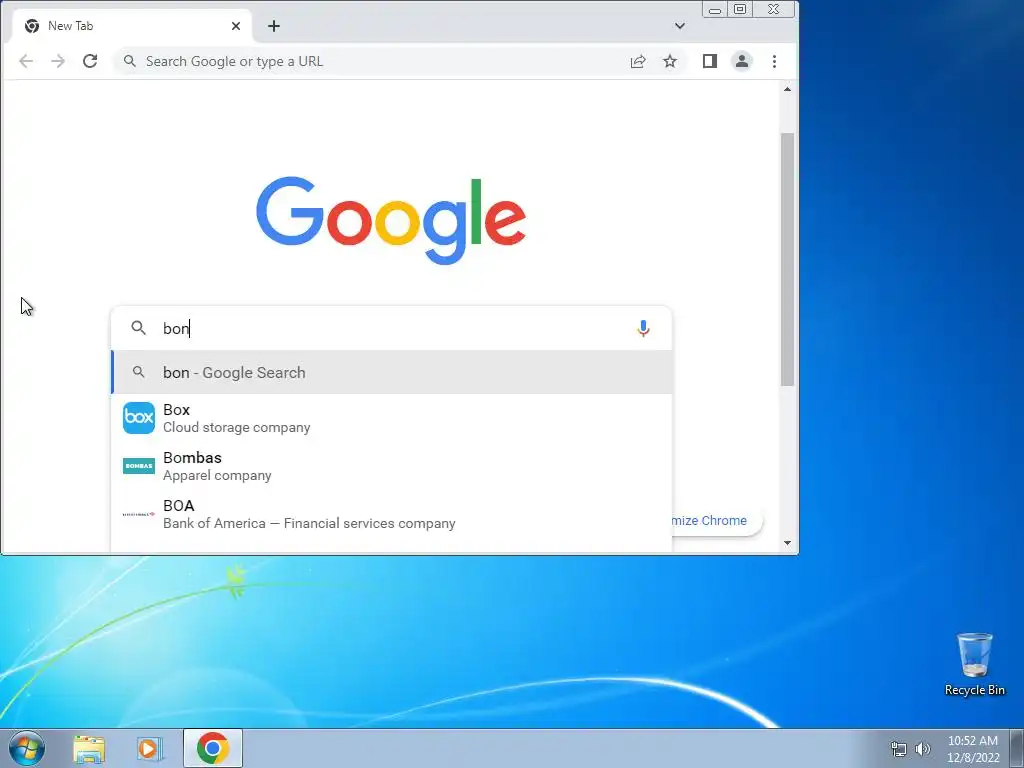
Task: Click the Bank of America logo thumbnail
Action: pos(139,514)
